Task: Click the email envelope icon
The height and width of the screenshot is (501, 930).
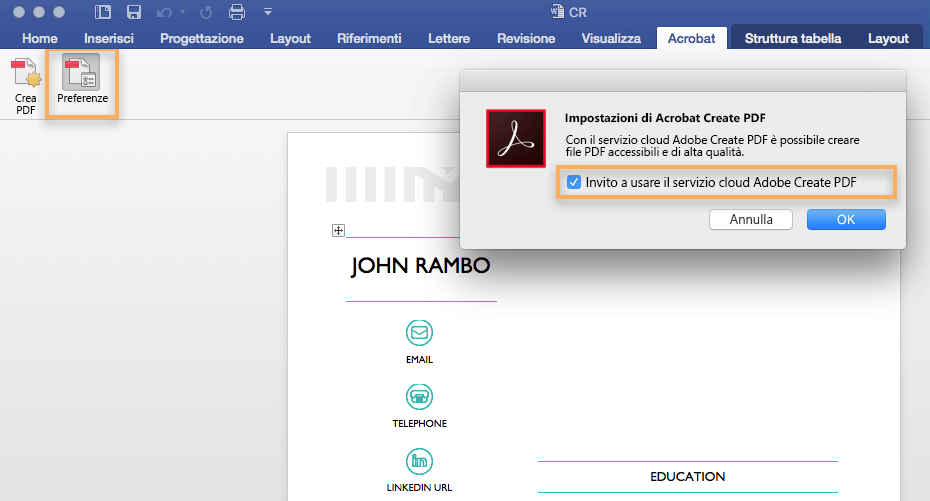Action: coord(419,333)
